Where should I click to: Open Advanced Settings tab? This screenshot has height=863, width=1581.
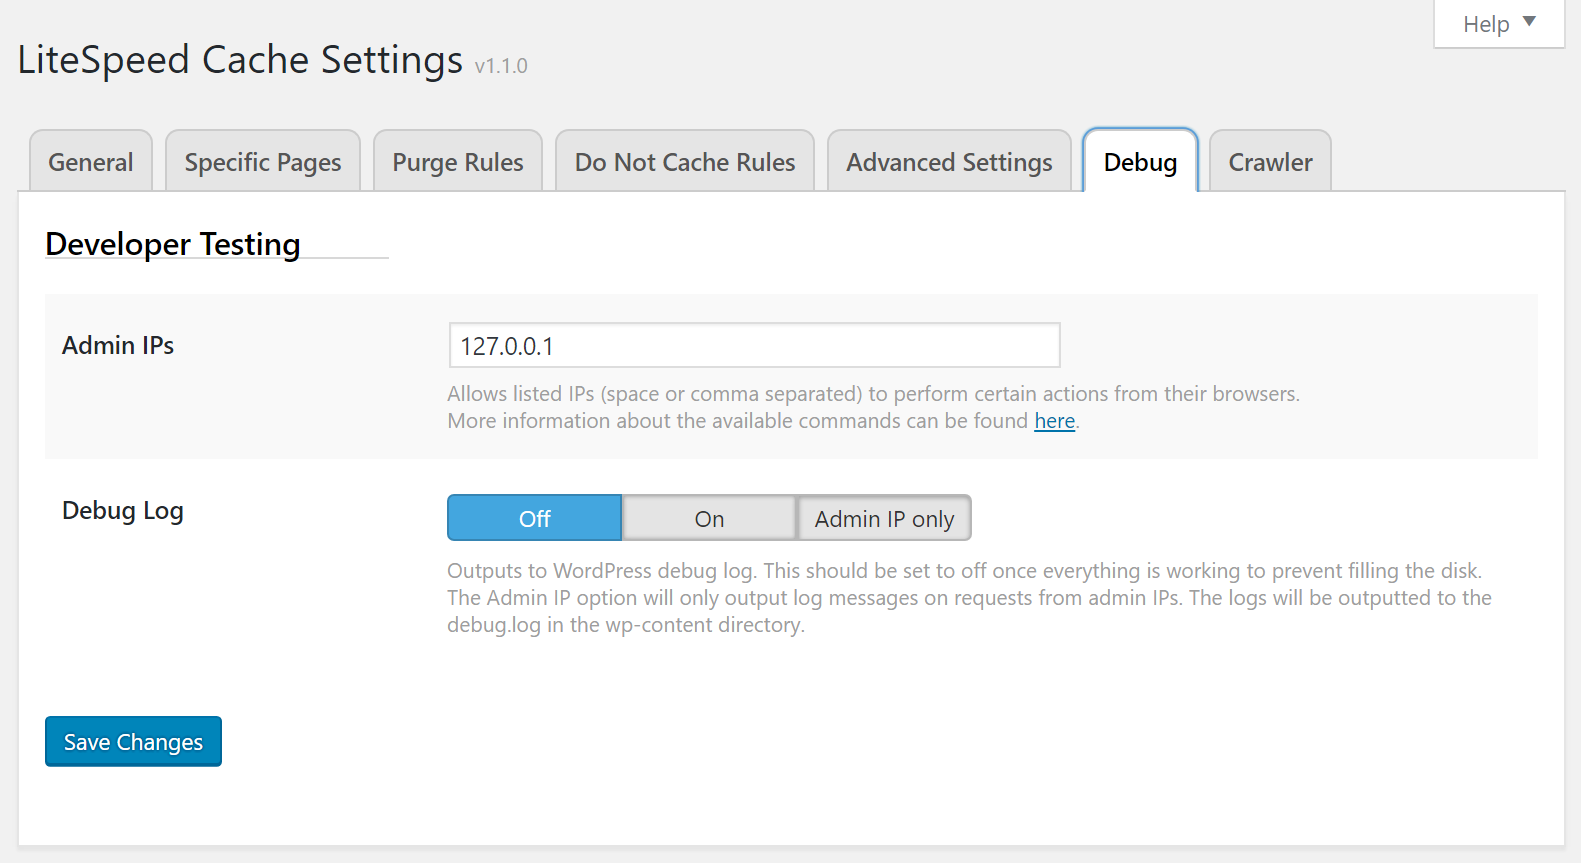(949, 161)
